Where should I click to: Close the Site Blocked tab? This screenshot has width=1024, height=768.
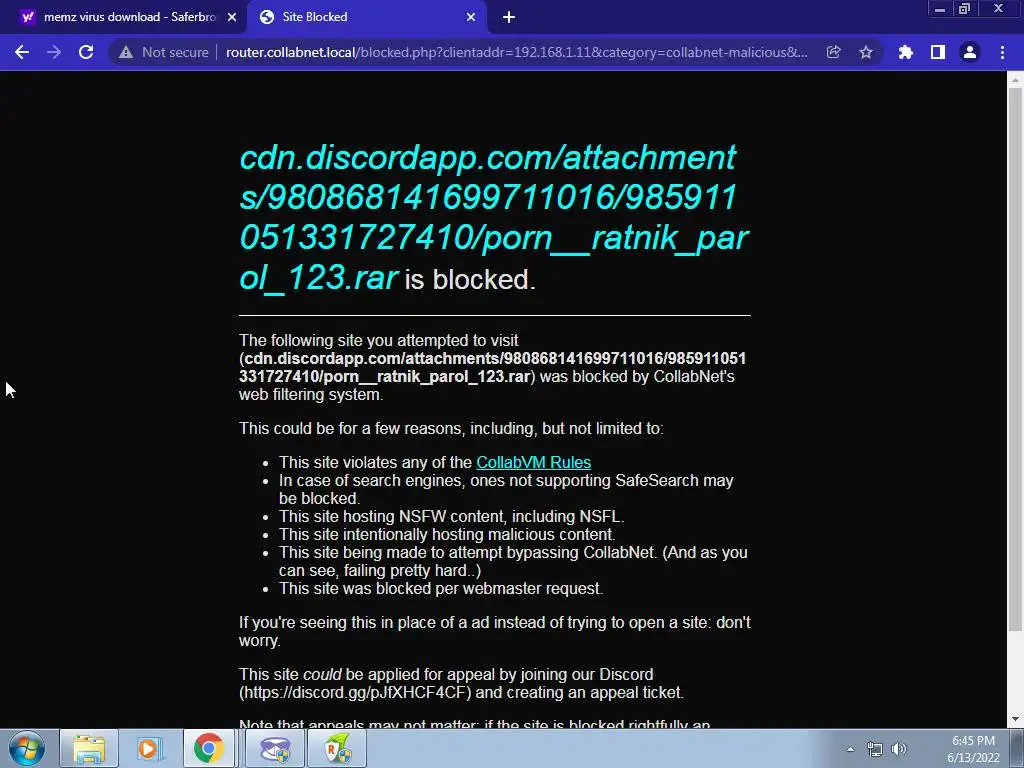(x=471, y=18)
